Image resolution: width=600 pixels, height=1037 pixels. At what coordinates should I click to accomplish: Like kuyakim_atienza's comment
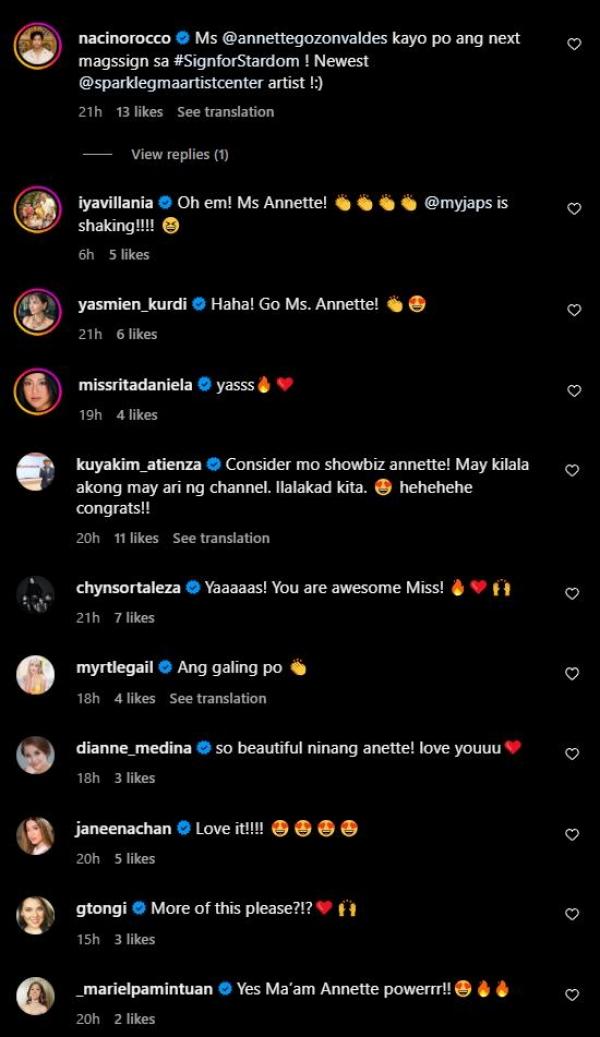573,470
